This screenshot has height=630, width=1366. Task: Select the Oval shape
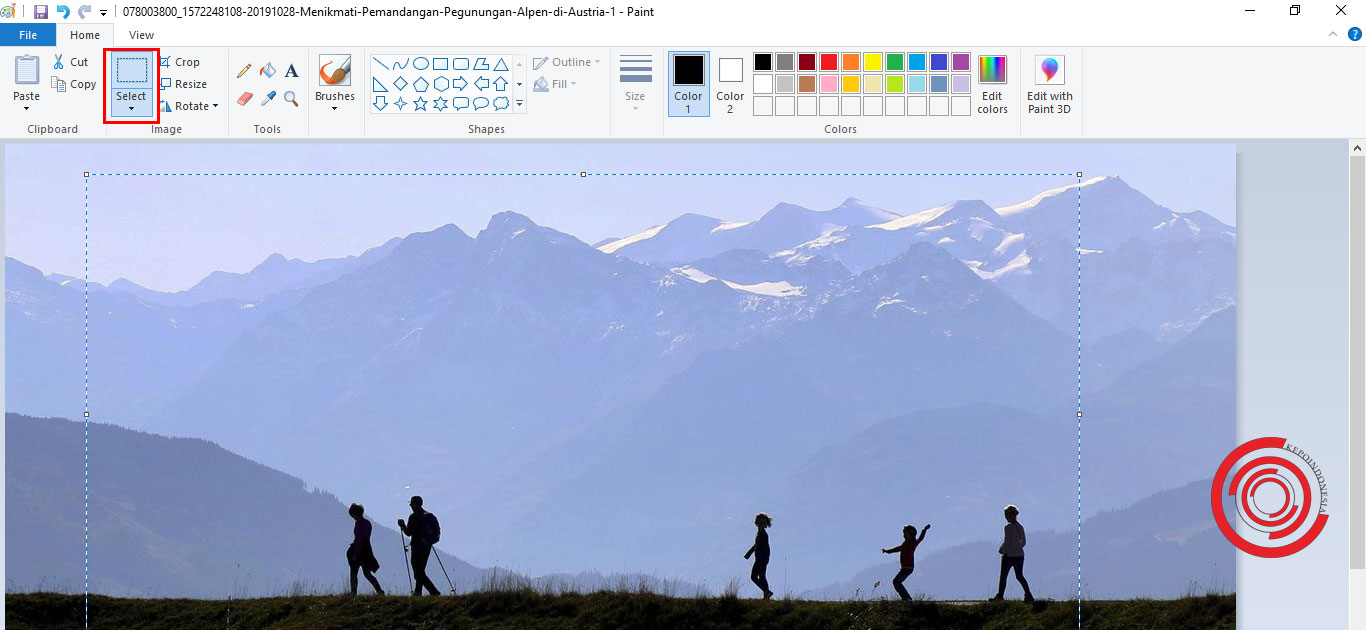422,63
